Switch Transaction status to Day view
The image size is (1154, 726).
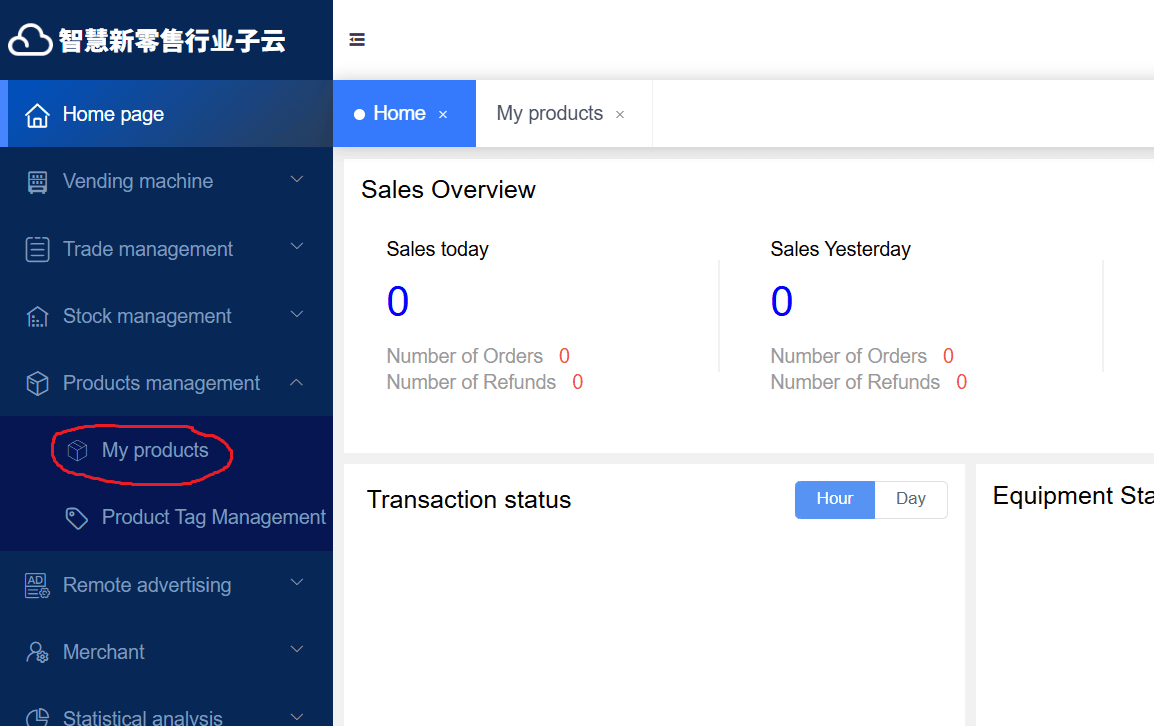(910, 499)
